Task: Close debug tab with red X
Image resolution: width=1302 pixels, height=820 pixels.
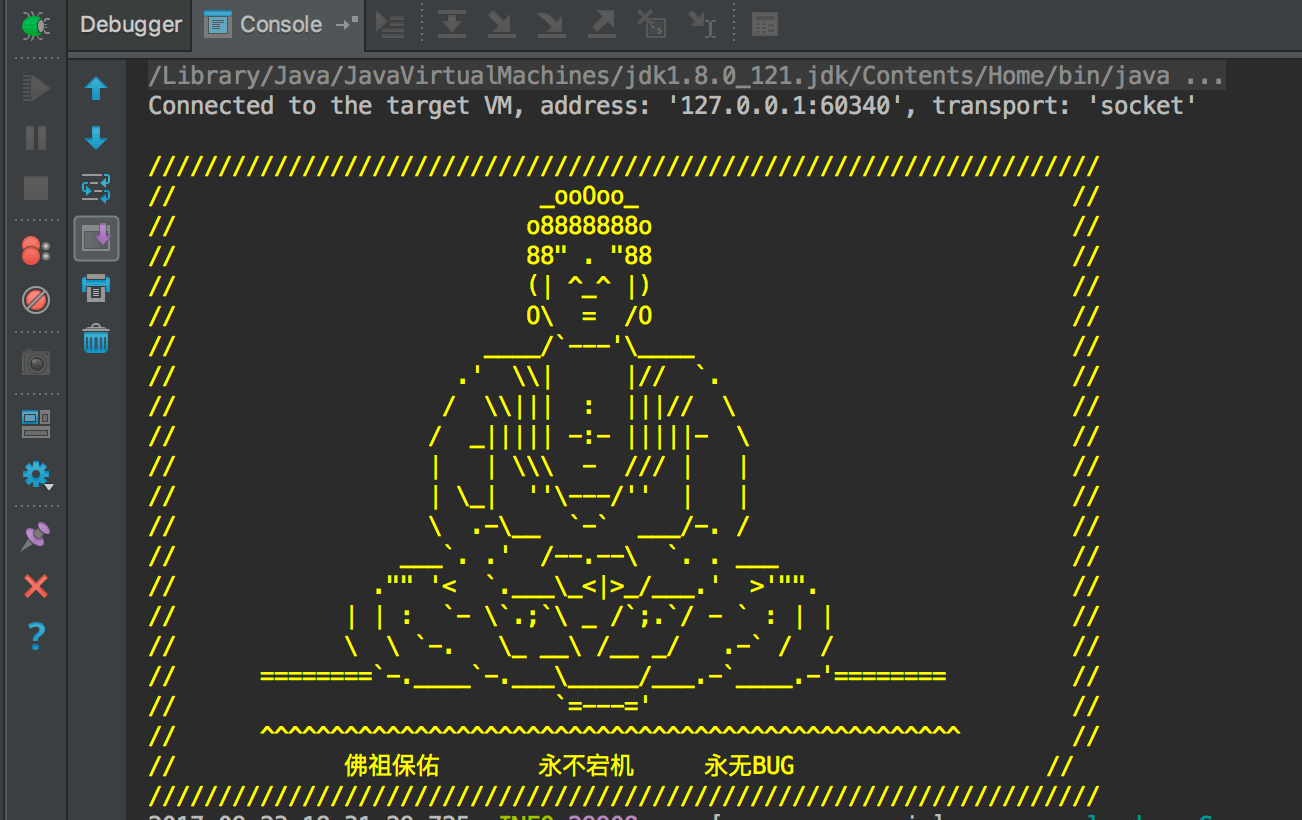Action: point(36,586)
